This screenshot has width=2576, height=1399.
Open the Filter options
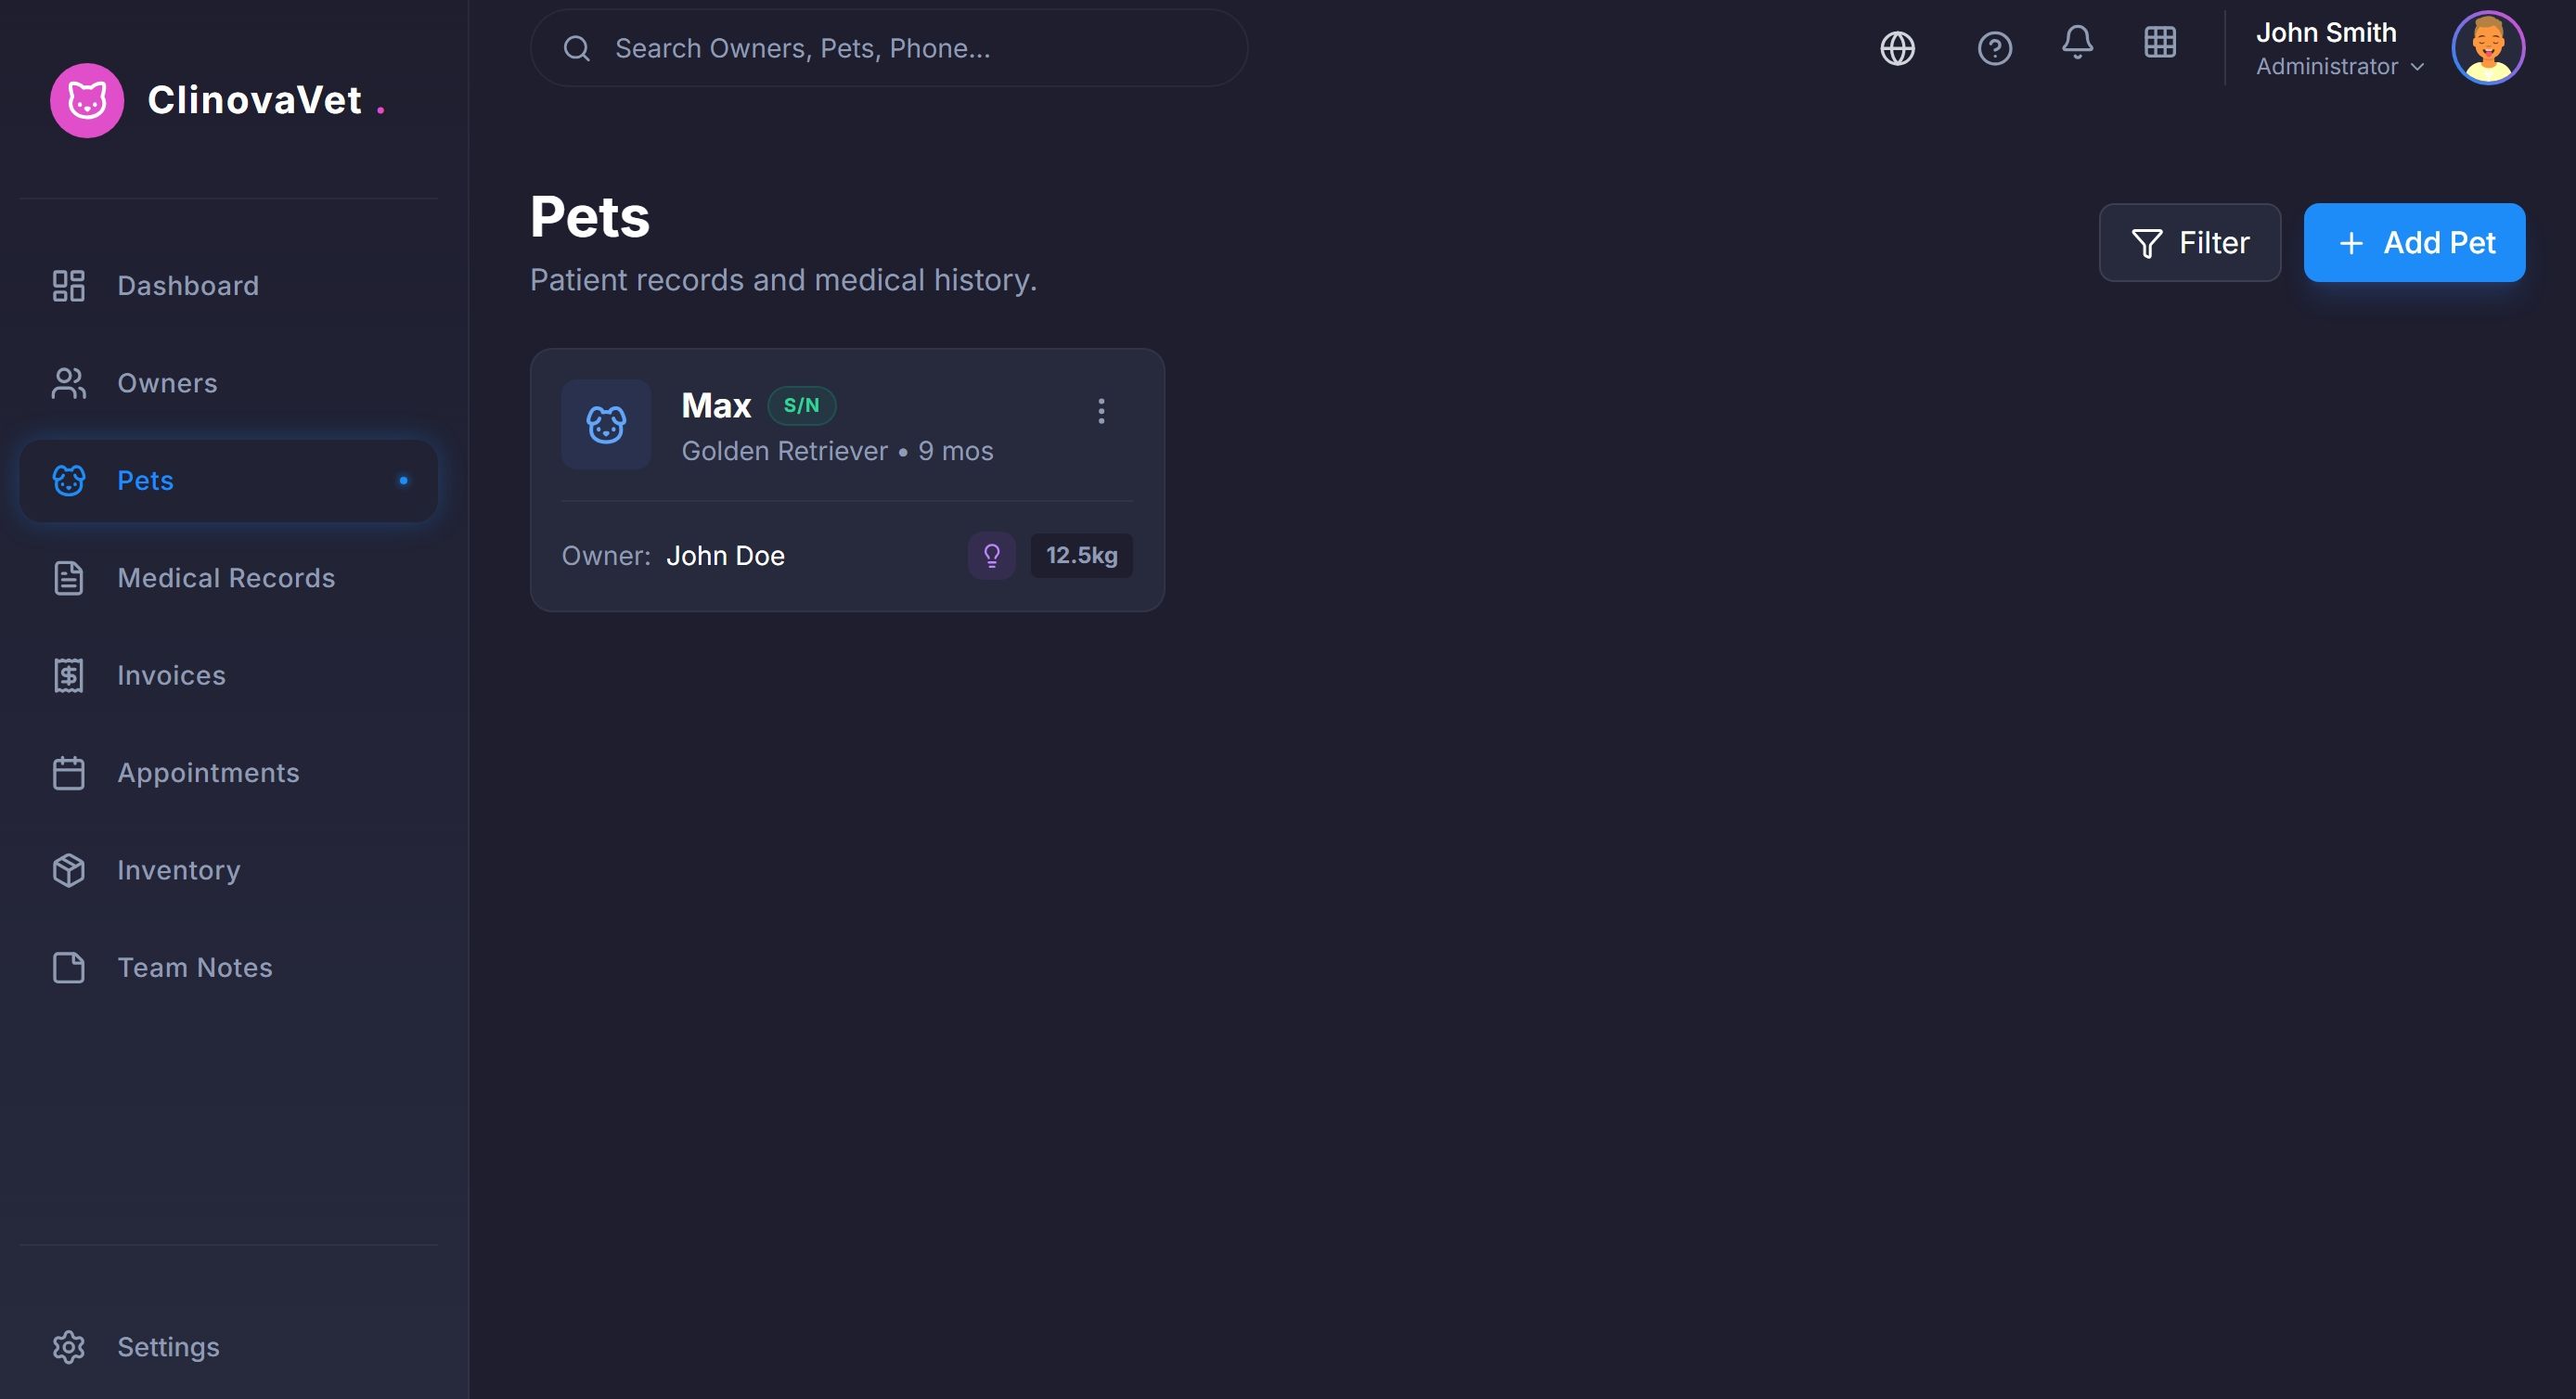point(2189,243)
